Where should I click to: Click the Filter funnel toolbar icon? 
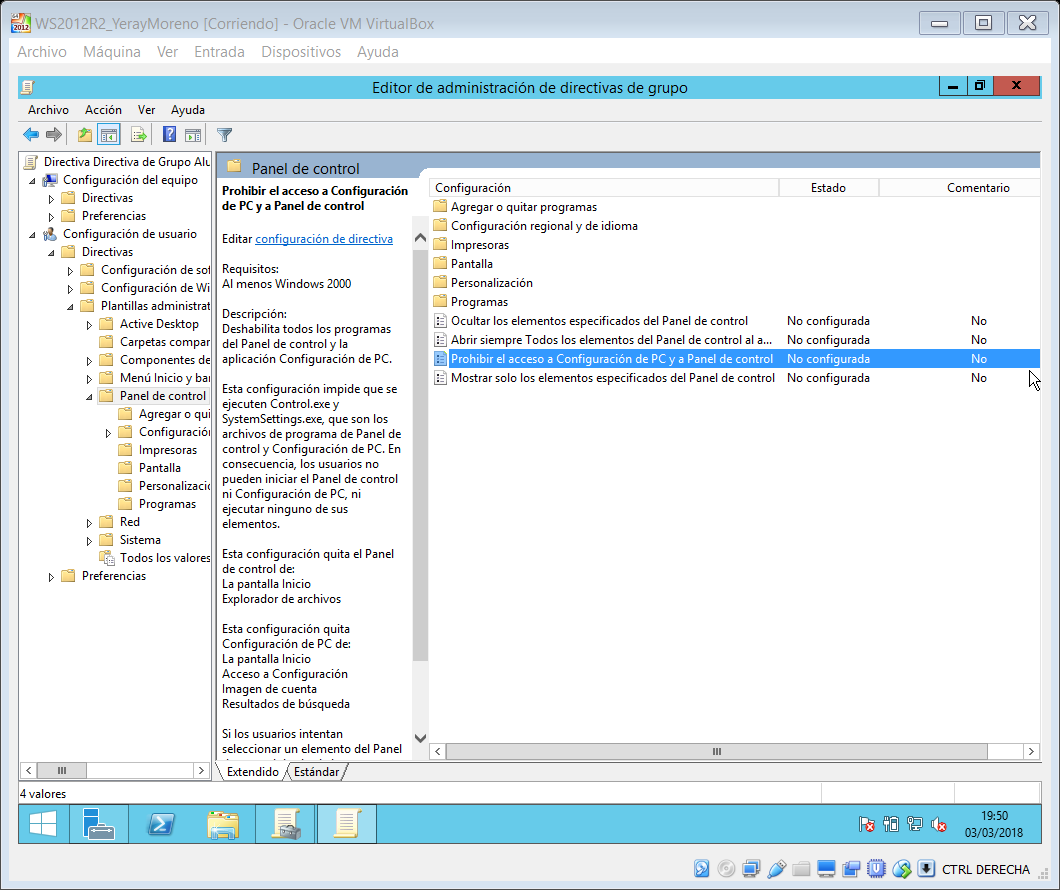224,134
